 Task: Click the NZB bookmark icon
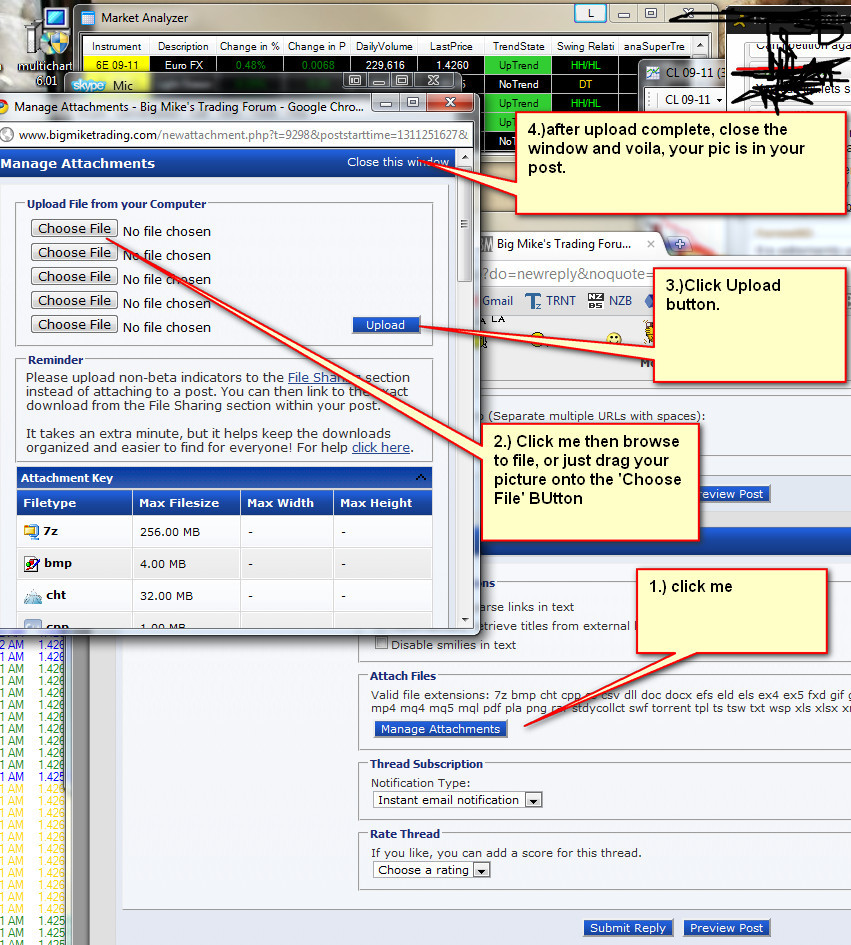point(595,301)
